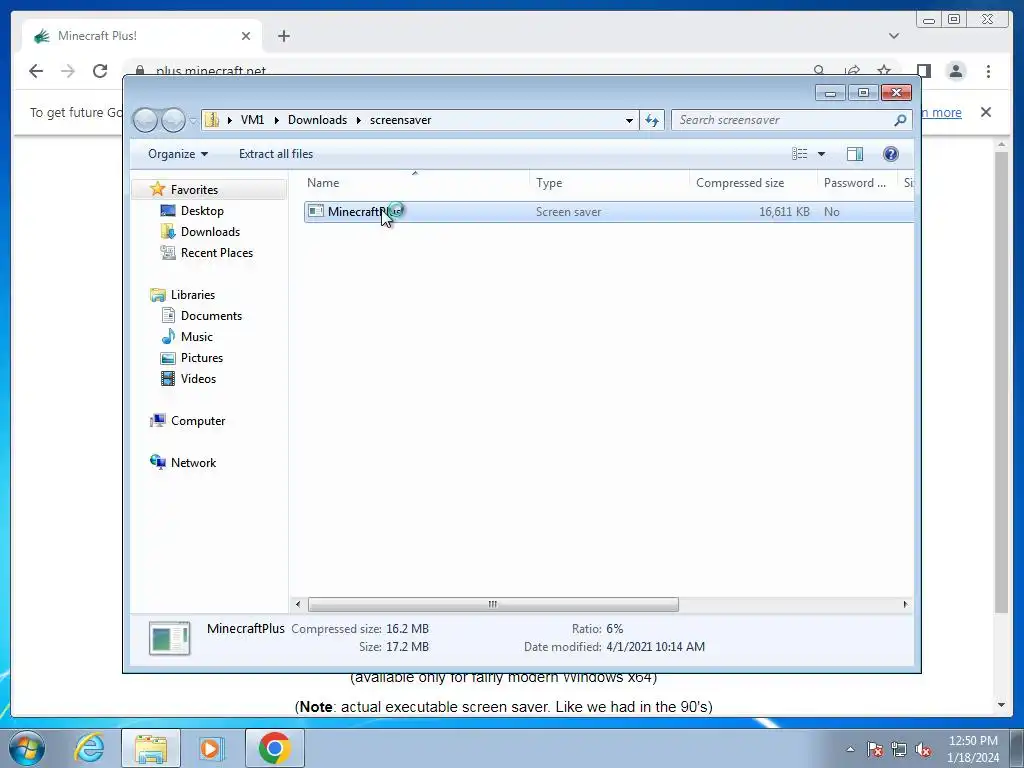Open Network in navigation pane
Screen dimensions: 1024x768
(193, 462)
